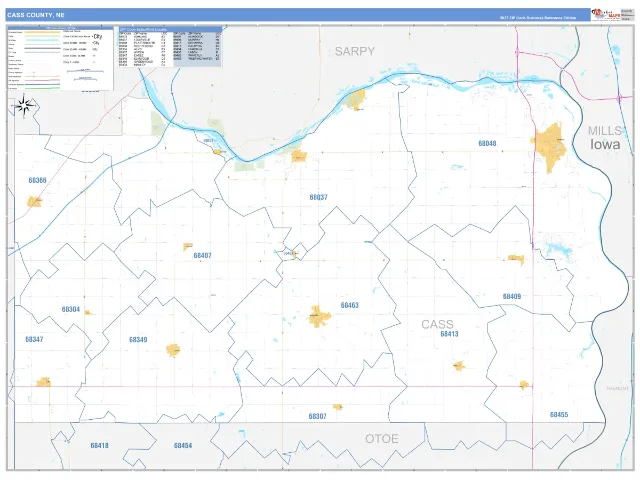Click the orange town area beside the 68463 label
This screenshot has height=480, width=640.
click(x=319, y=316)
